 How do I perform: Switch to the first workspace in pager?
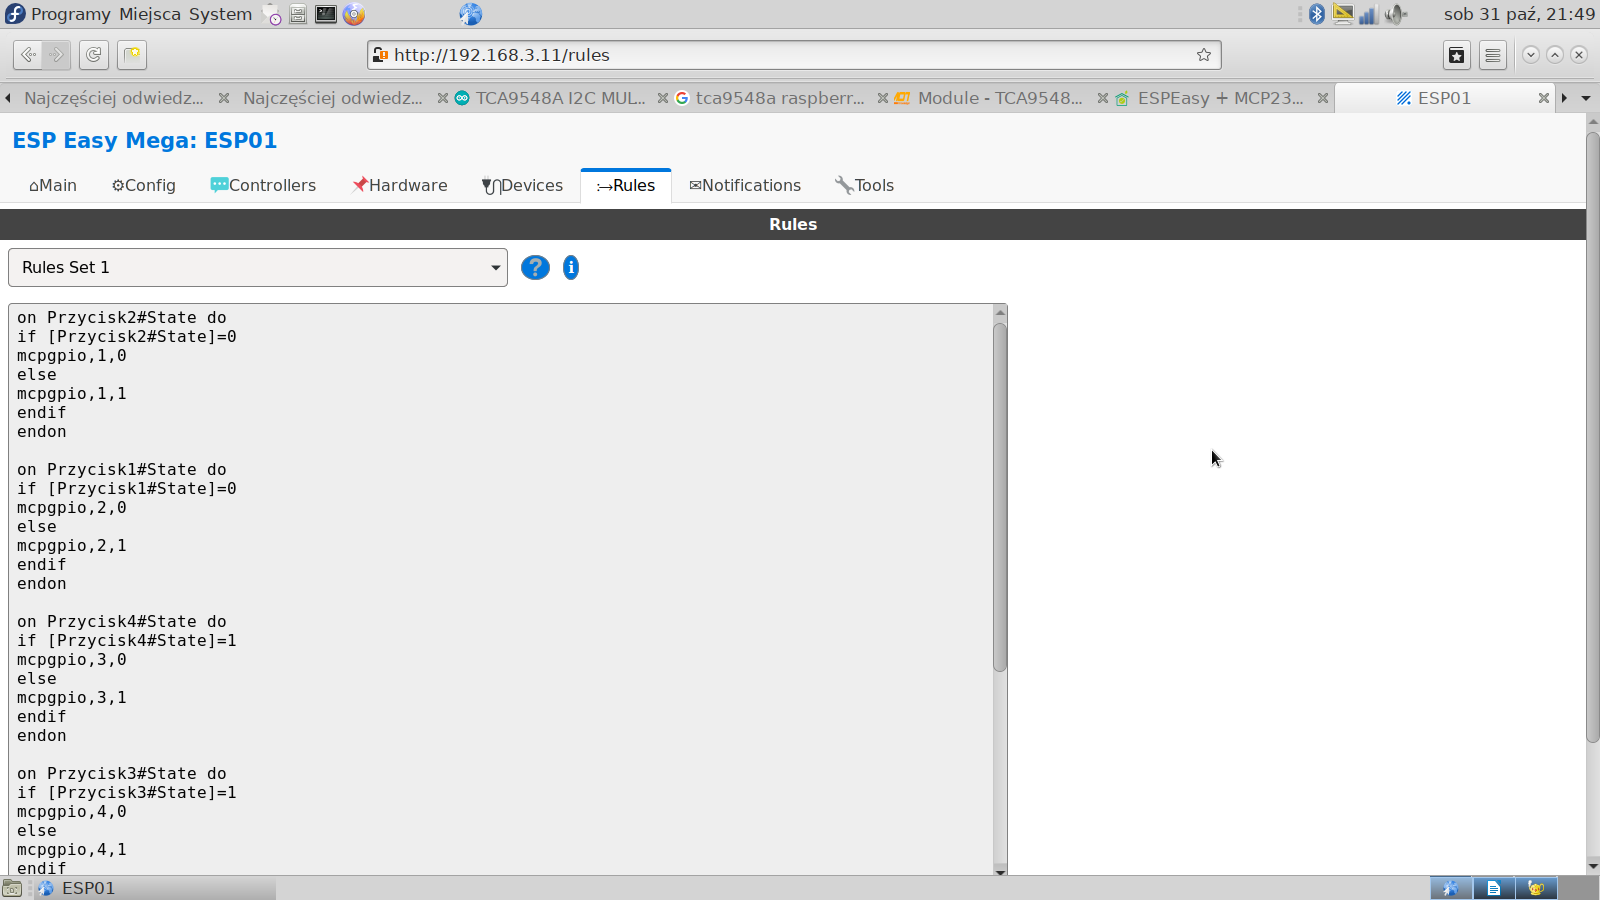(1450, 888)
